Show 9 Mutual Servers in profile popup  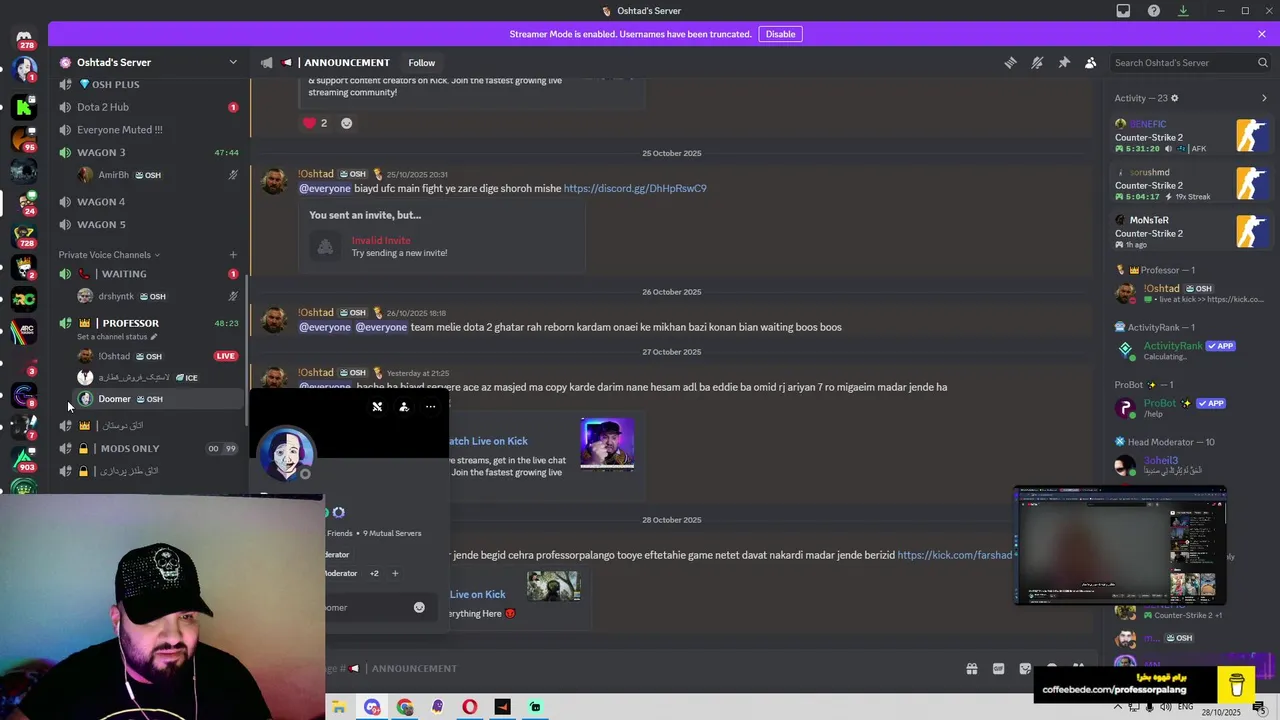point(392,534)
